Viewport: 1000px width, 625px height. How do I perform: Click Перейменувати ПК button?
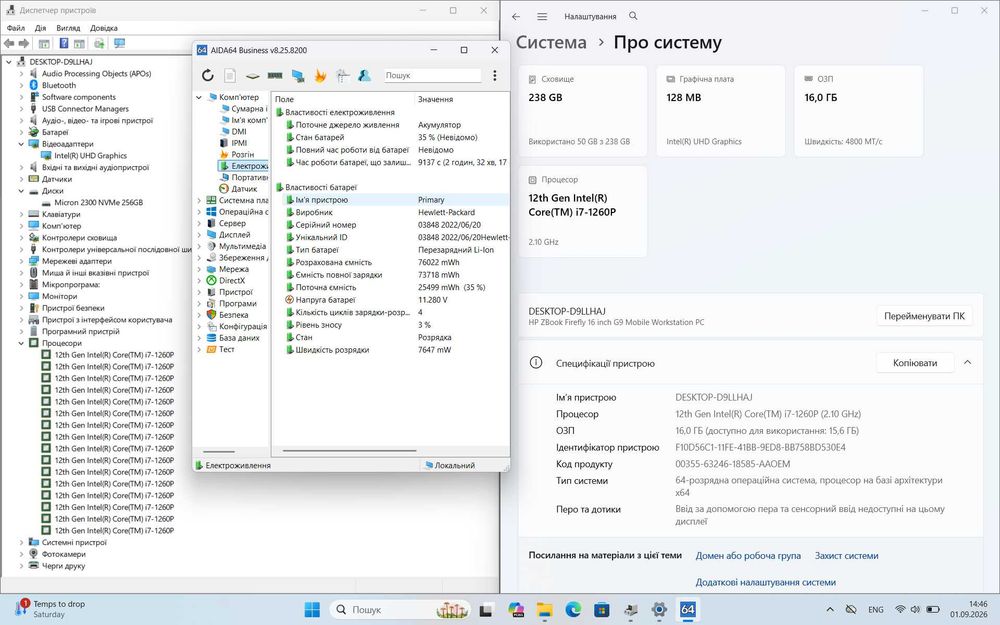(924, 316)
